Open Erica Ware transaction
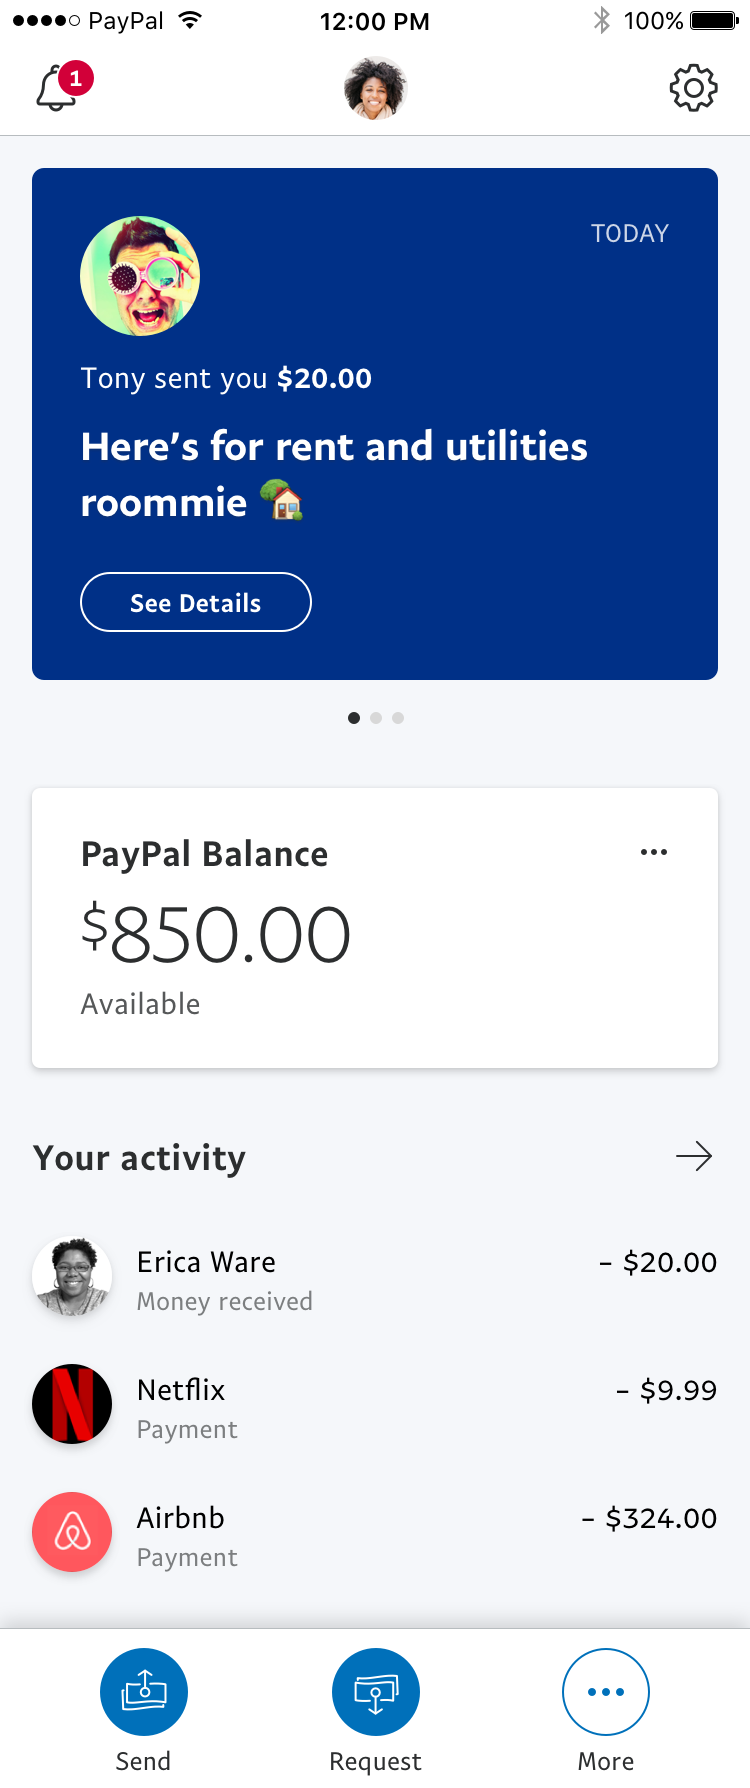750x1788 pixels. pos(375,1279)
